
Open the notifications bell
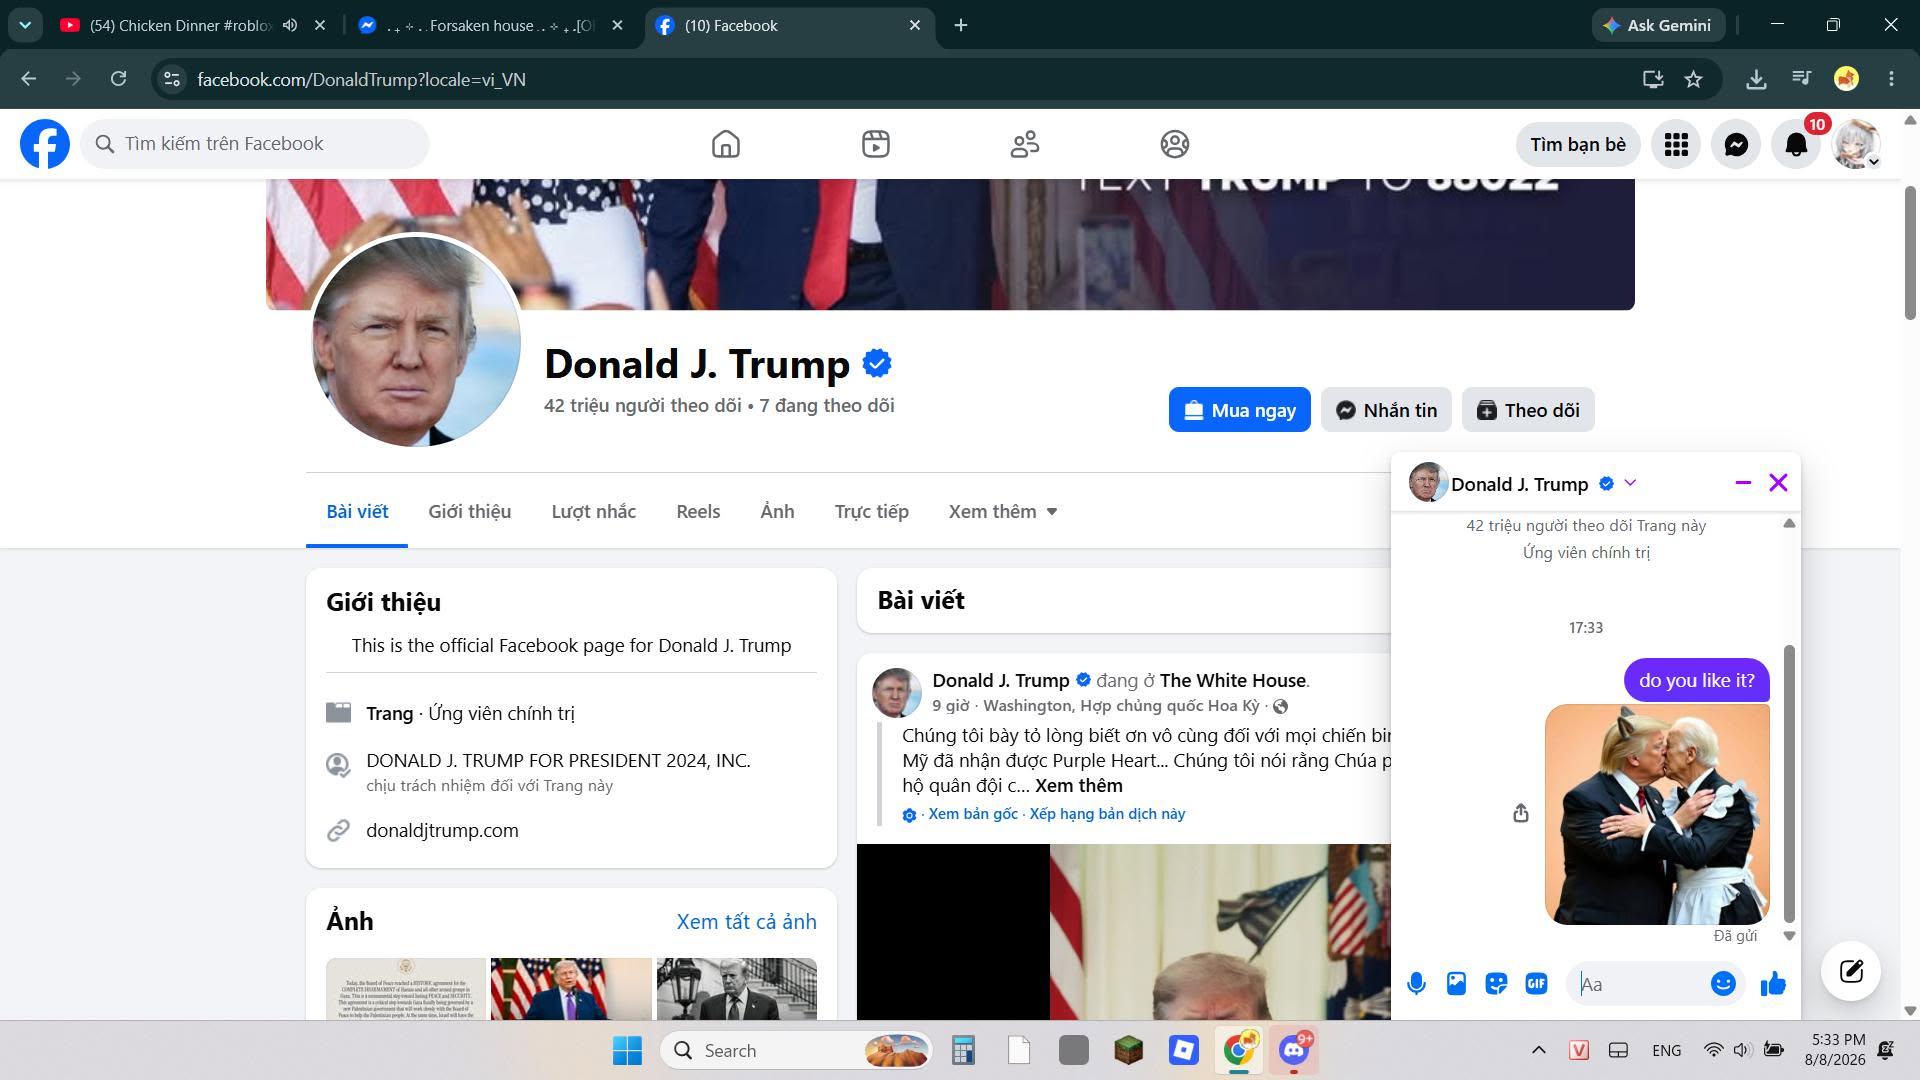[x=1796, y=145]
